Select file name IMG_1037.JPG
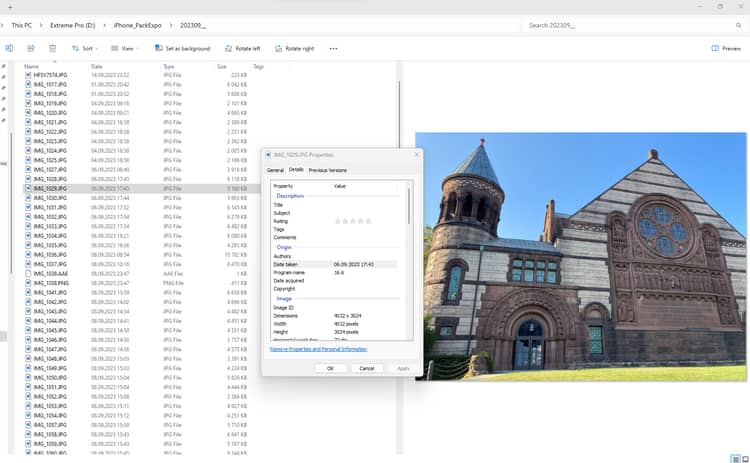The image size is (750, 463). pos(50,264)
